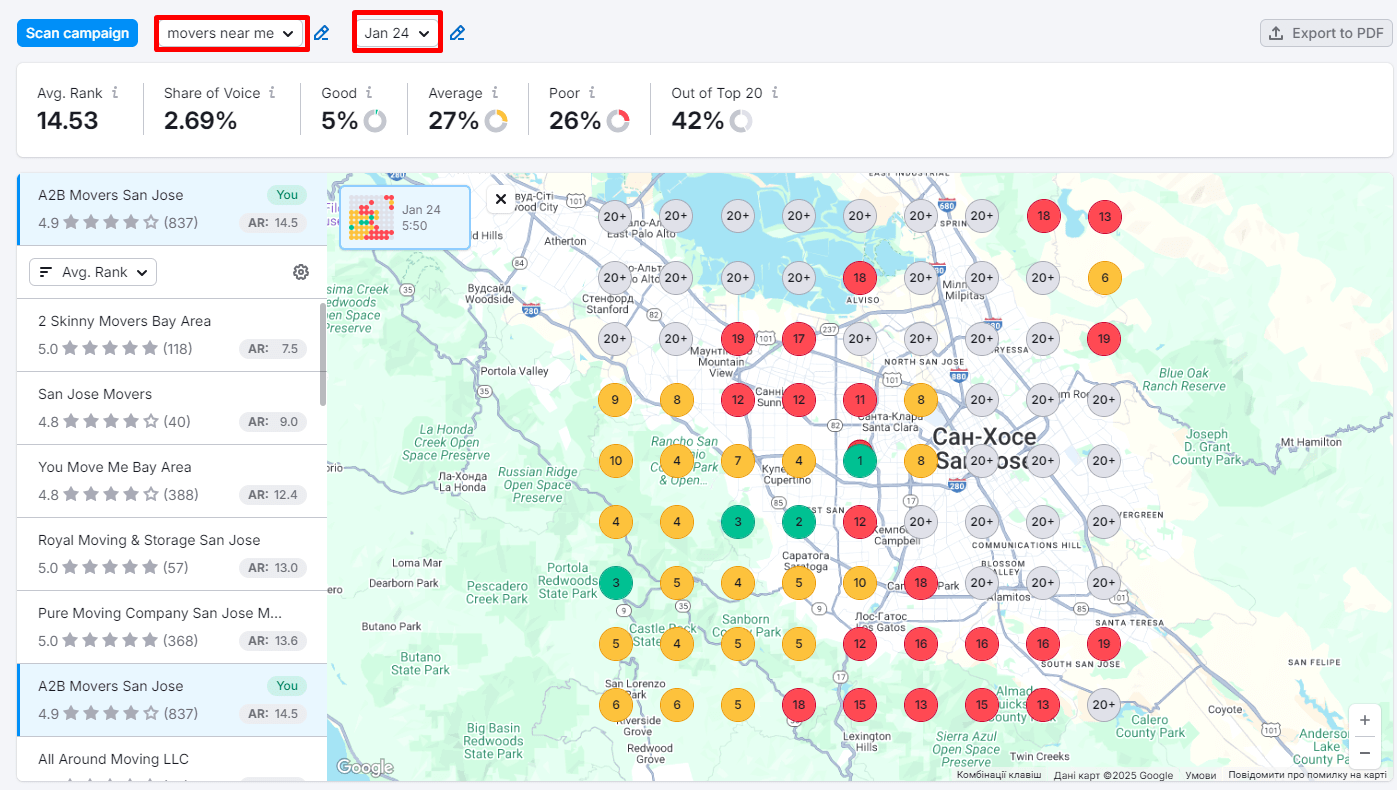Select the red rank 11 map pin
Viewport: 1397px width, 790px height.
(x=859, y=400)
